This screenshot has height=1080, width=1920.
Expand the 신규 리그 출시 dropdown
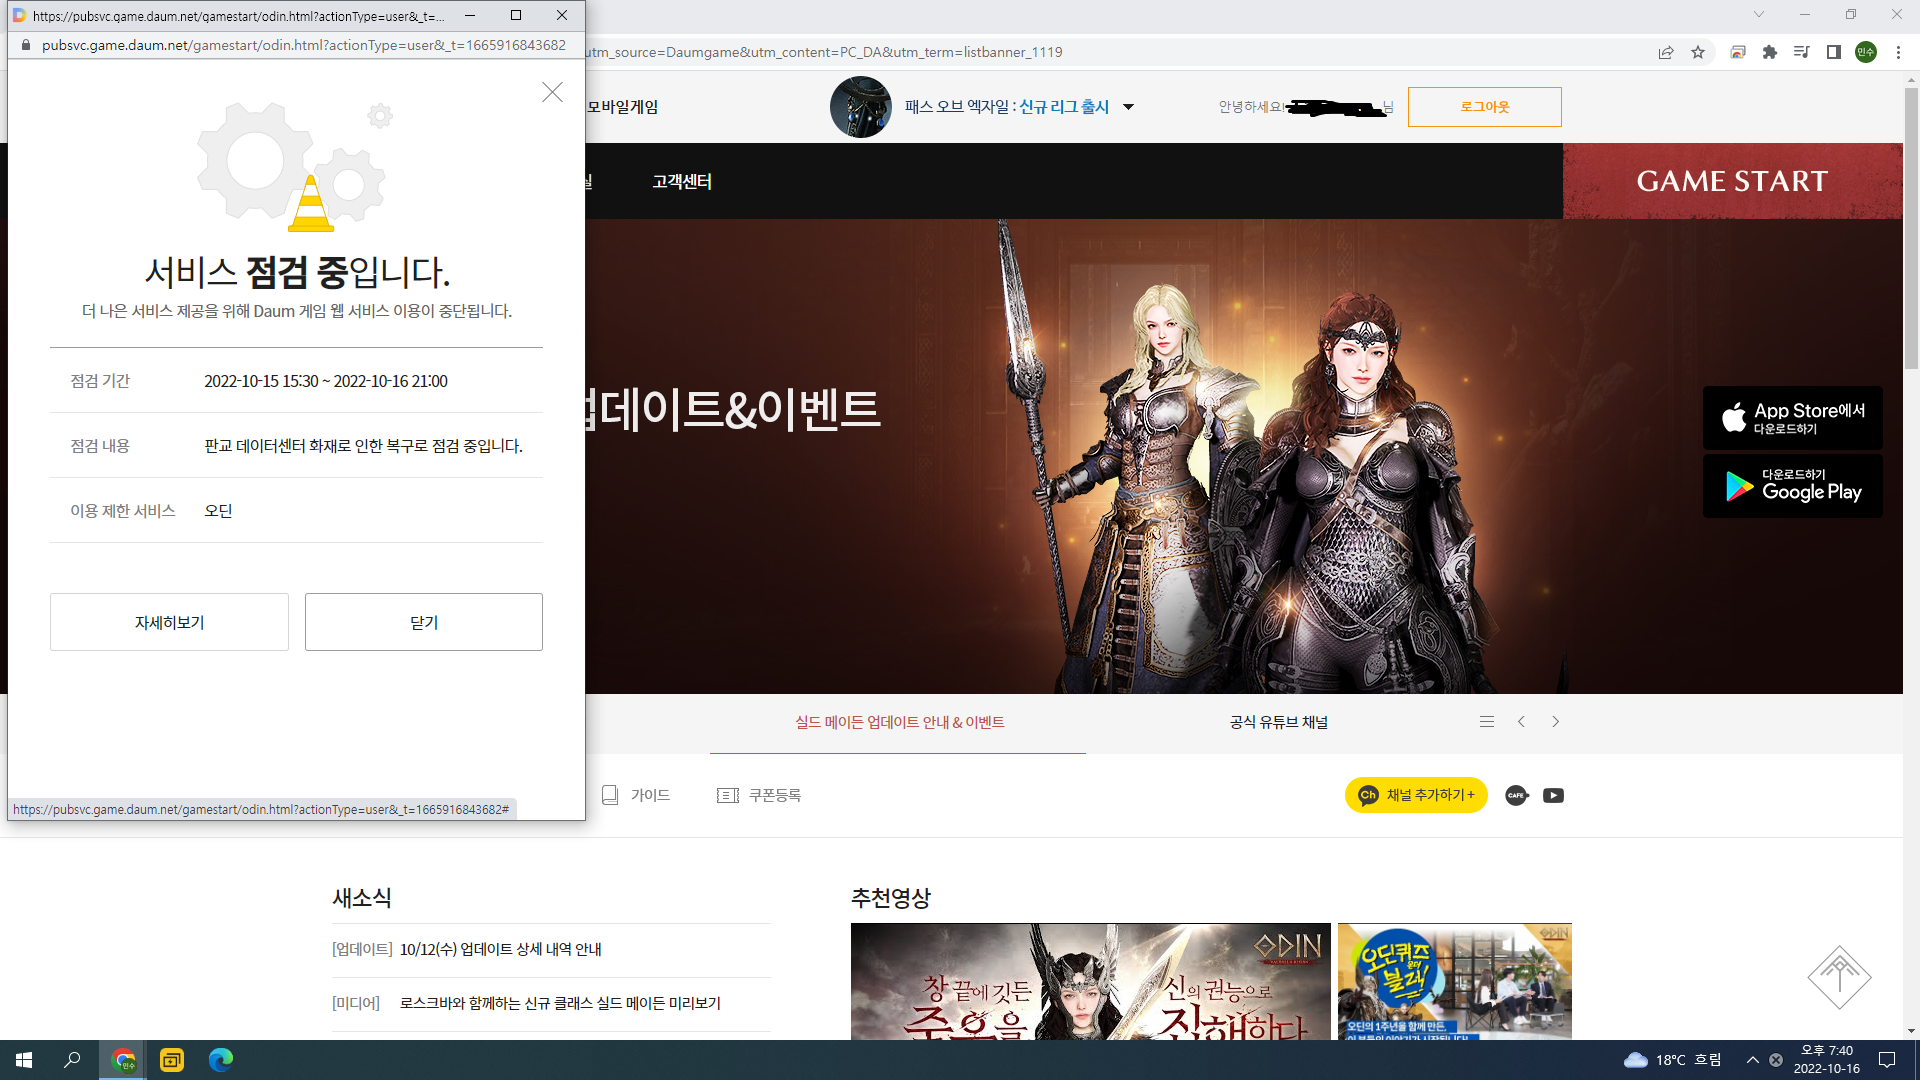pyautogui.click(x=1128, y=107)
